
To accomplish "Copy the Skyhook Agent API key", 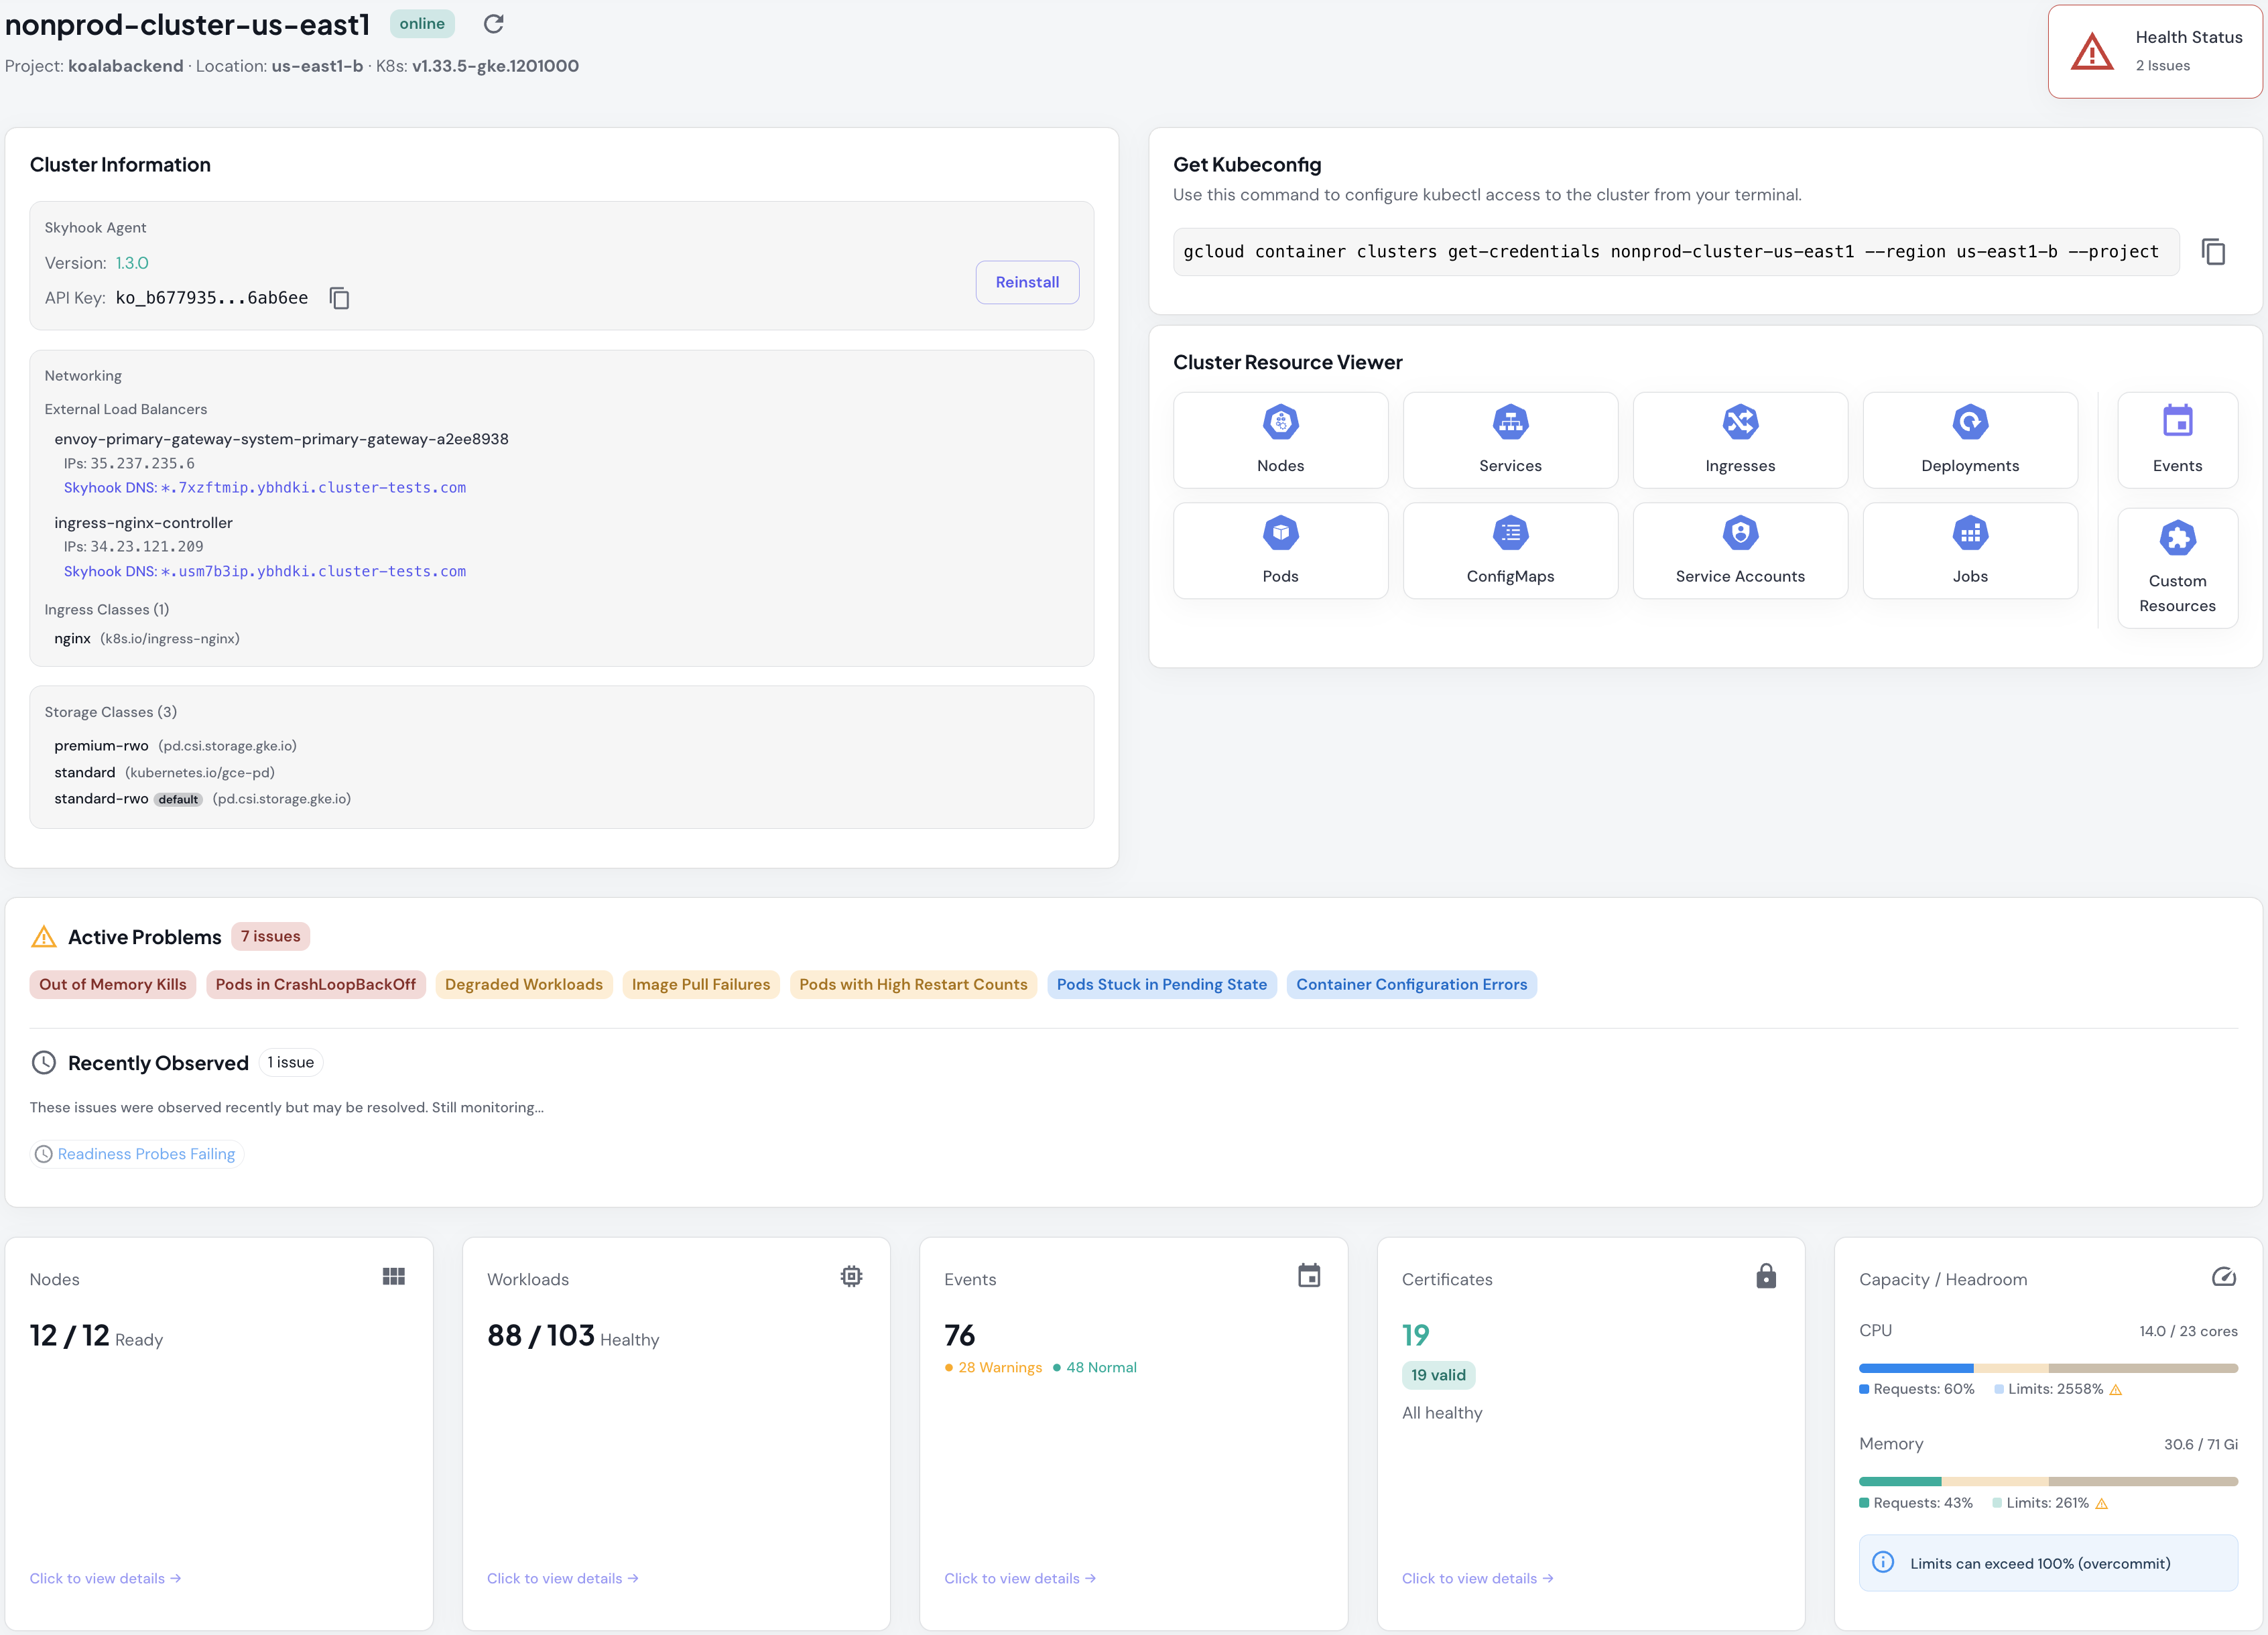I will 339,297.
